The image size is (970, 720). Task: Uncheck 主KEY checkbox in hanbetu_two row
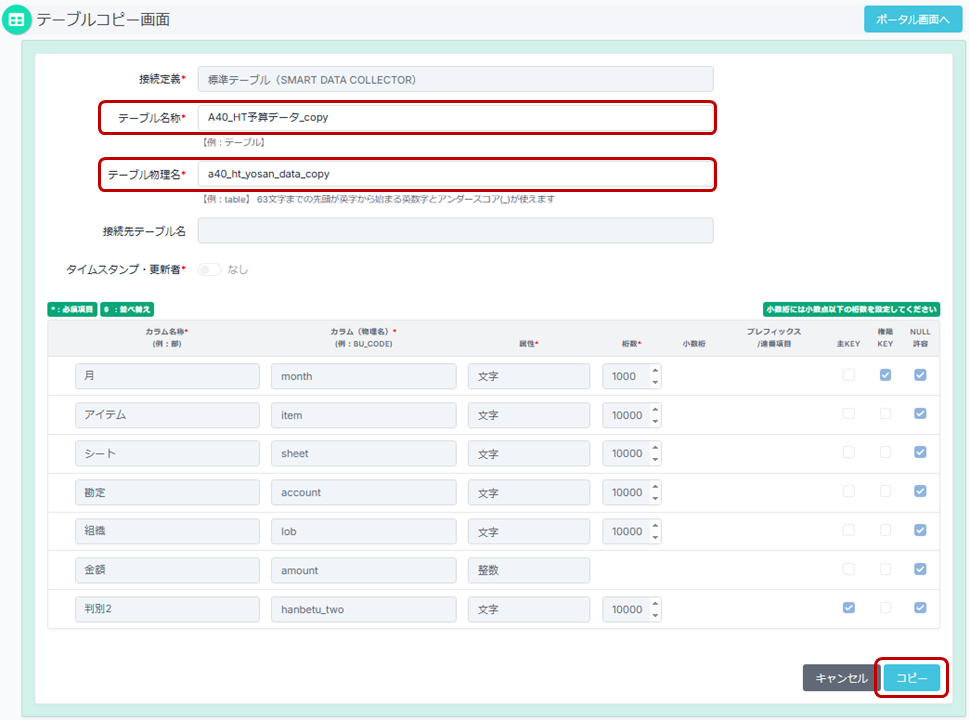[x=849, y=608]
